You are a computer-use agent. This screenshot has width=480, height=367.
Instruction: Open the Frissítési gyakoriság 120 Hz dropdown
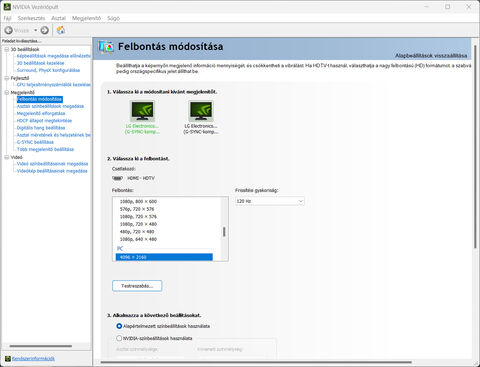pyautogui.click(x=269, y=201)
